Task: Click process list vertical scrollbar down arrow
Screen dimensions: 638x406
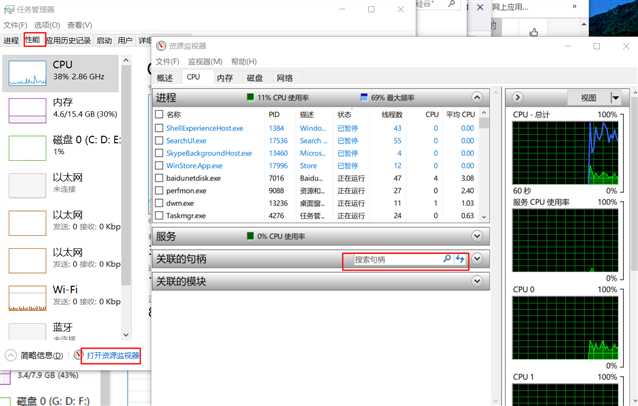Action: (484, 217)
